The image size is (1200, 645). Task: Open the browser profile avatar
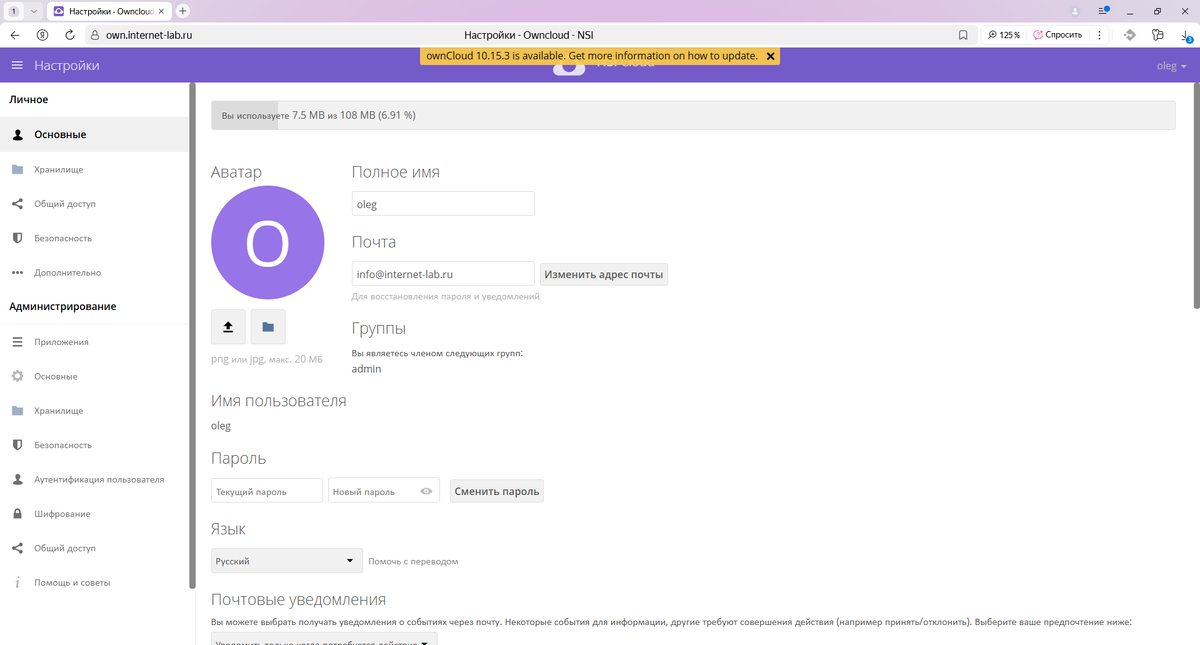(x=1076, y=11)
